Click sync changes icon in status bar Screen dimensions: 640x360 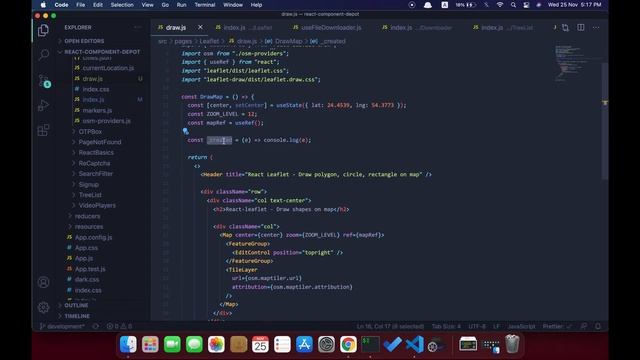tap(96, 326)
